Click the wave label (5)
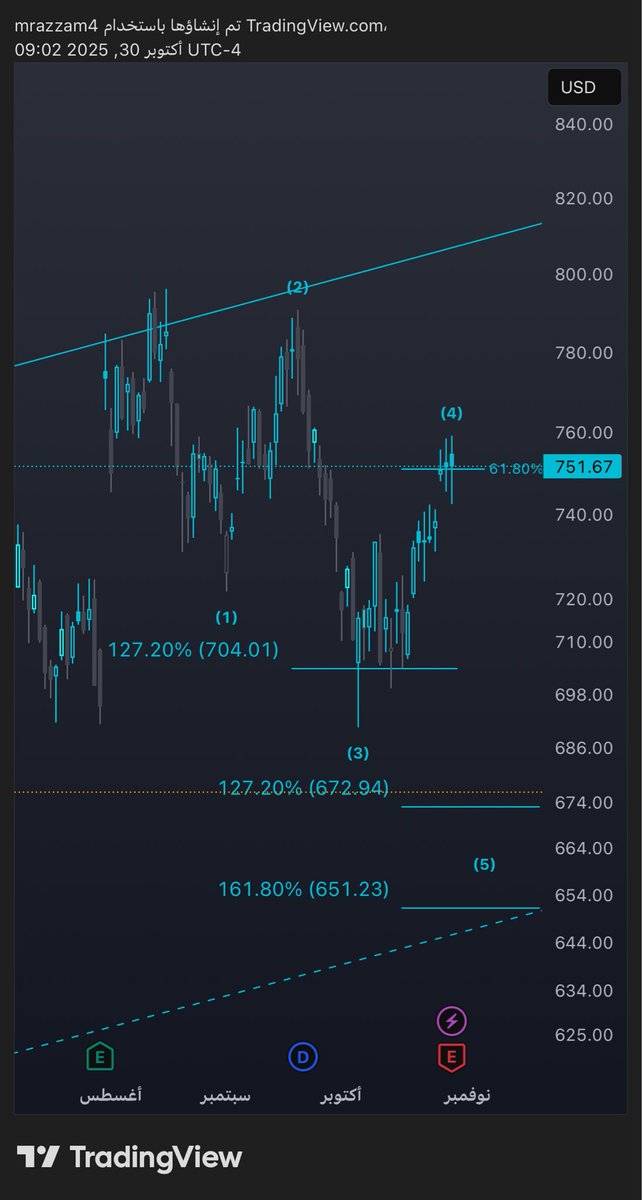The image size is (642, 1200). coord(485,864)
